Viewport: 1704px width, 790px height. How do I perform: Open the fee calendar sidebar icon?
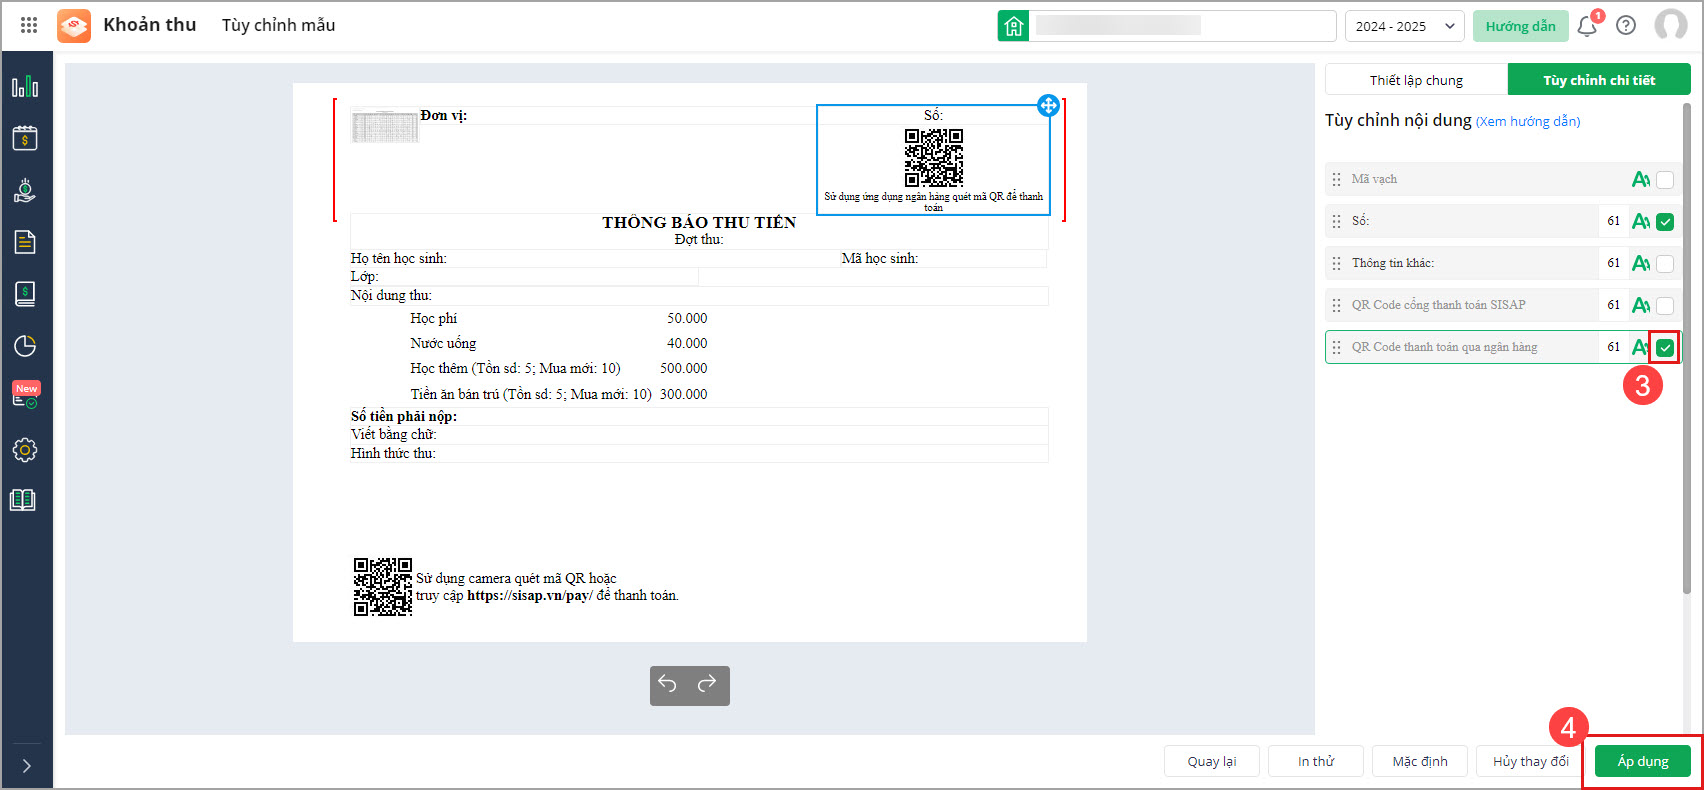point(25,138)
